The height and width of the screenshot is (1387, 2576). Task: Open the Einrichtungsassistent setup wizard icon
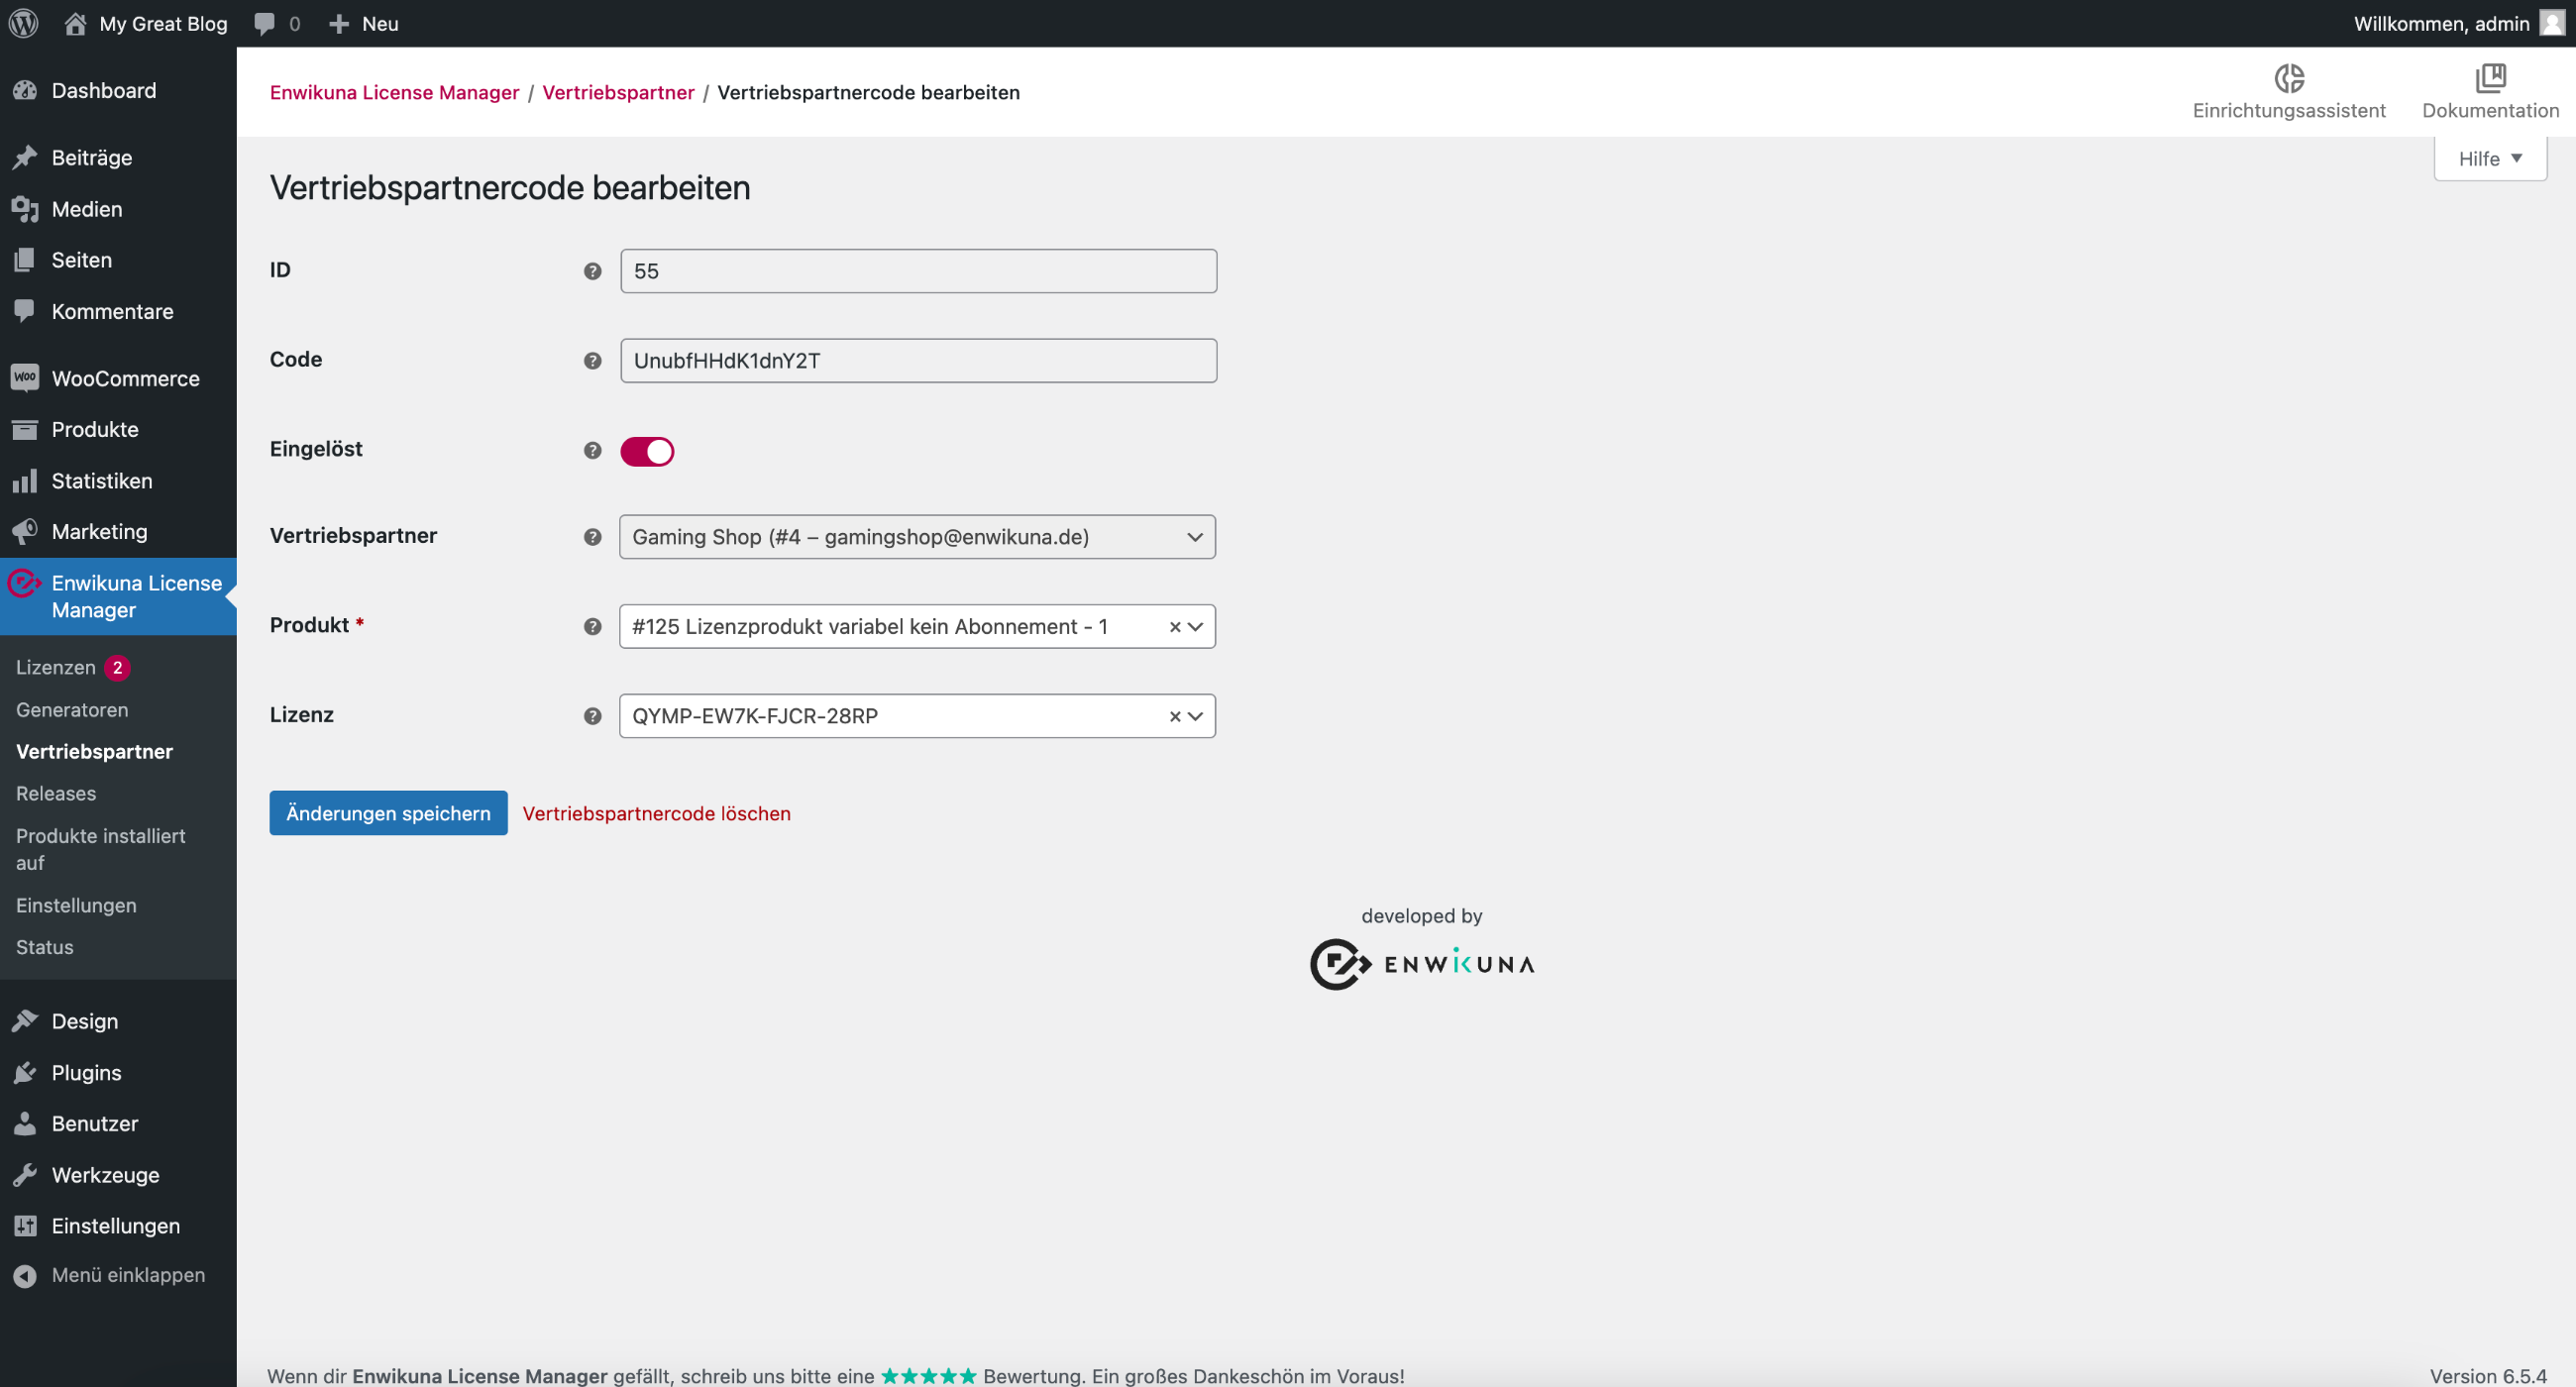pyautogui.click(x=2288, y=78)
